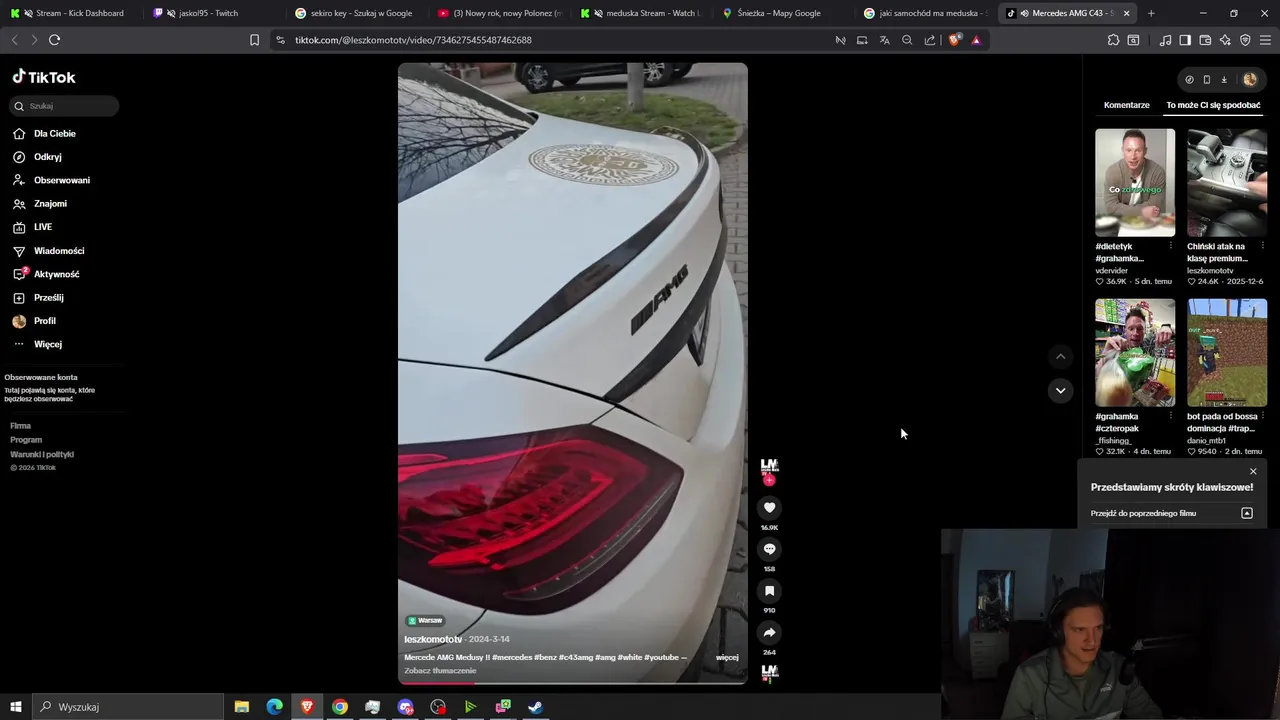Viewport: 1280px width, 720px height.
Task: Open the browser Extensions puzzle icon
Action: coord(1113,40)
